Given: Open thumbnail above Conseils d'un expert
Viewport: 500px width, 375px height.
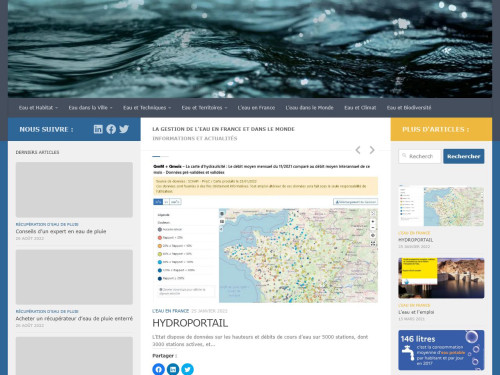Looking at the screenshot, I should tap(74, 190).
